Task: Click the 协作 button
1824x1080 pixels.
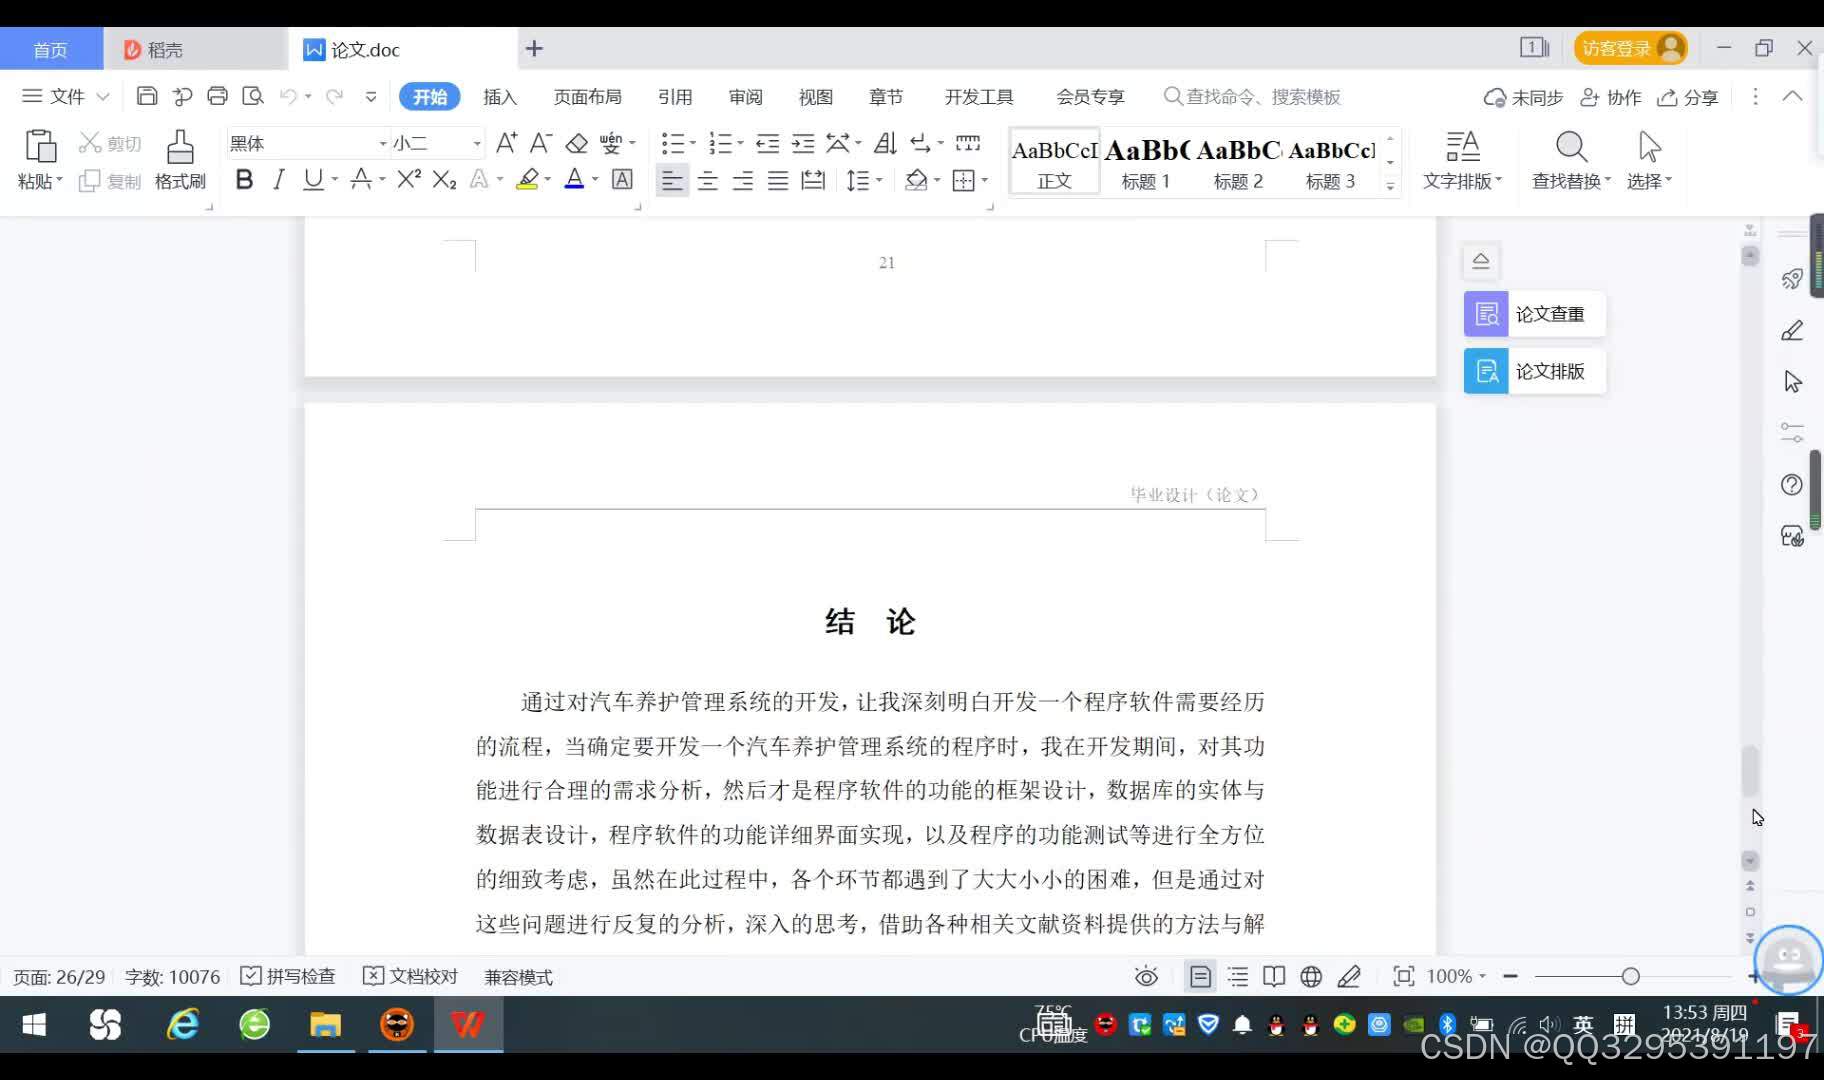Action: pos(1610,97)
